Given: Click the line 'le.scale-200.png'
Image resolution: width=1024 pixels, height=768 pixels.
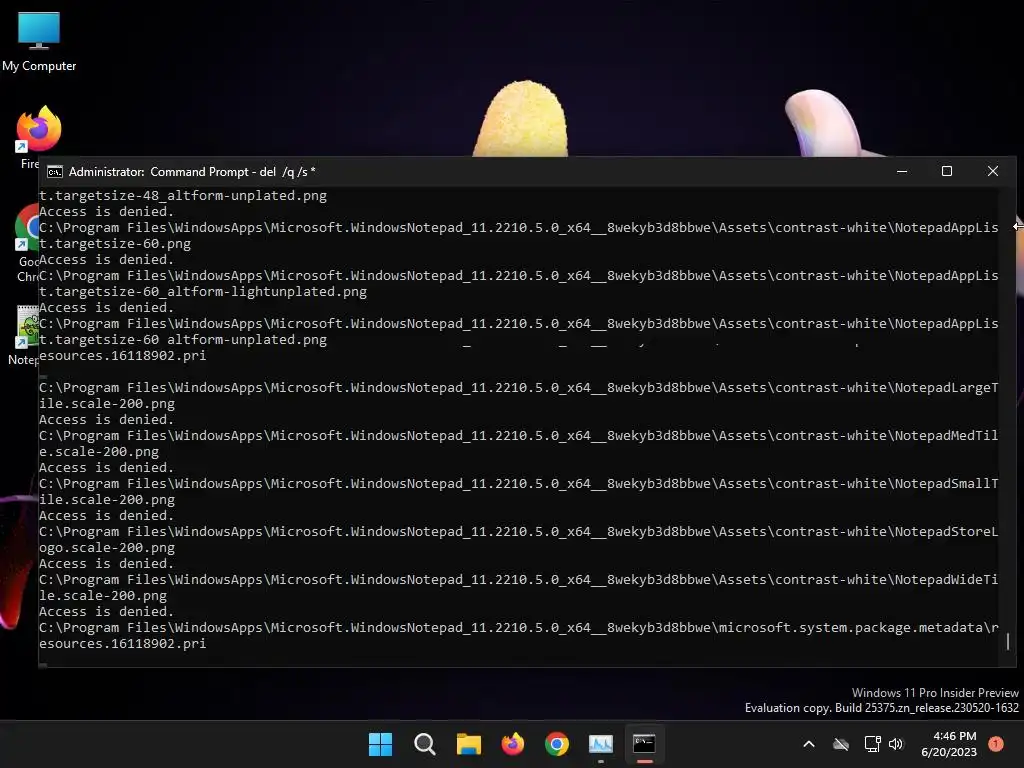Looking at the screenshot, I should [103, 596].
